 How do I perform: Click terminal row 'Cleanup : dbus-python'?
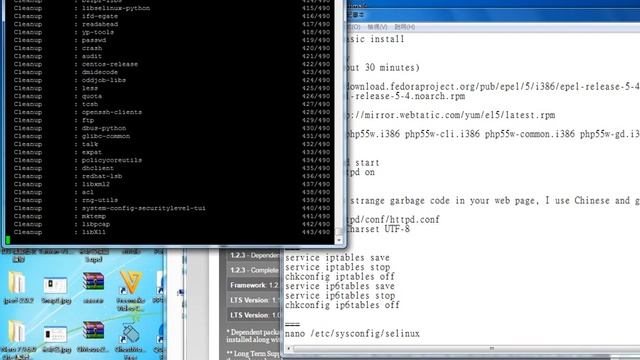point(171,128)
